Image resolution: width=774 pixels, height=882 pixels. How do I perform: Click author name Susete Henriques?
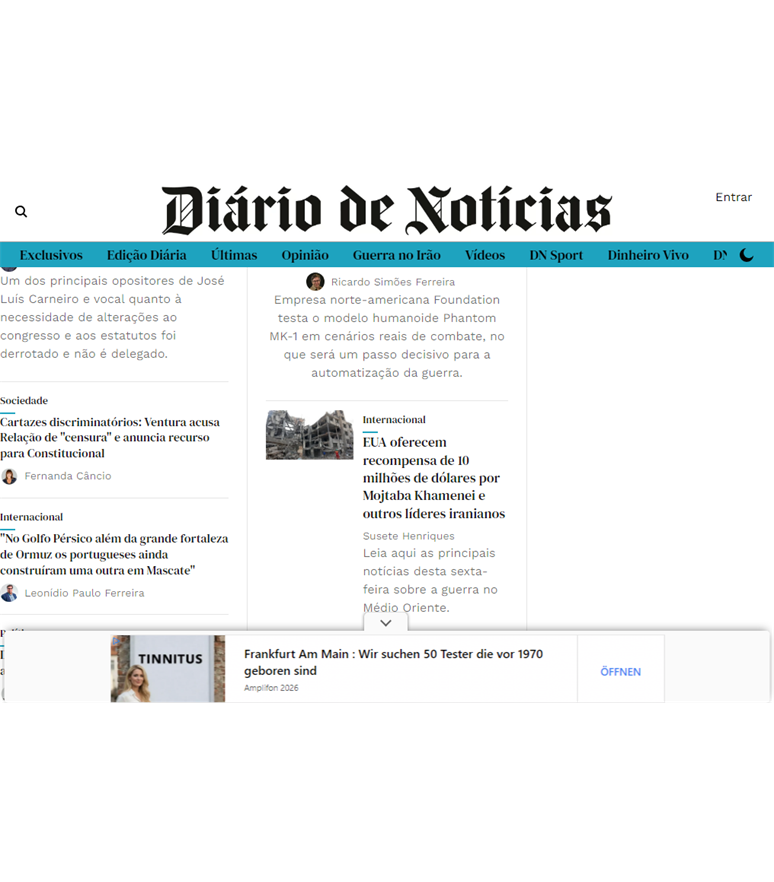click(x=408, y=536)
